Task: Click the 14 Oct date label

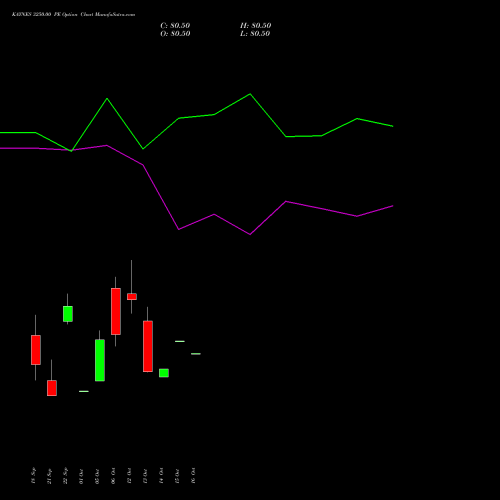Action: 161,476
